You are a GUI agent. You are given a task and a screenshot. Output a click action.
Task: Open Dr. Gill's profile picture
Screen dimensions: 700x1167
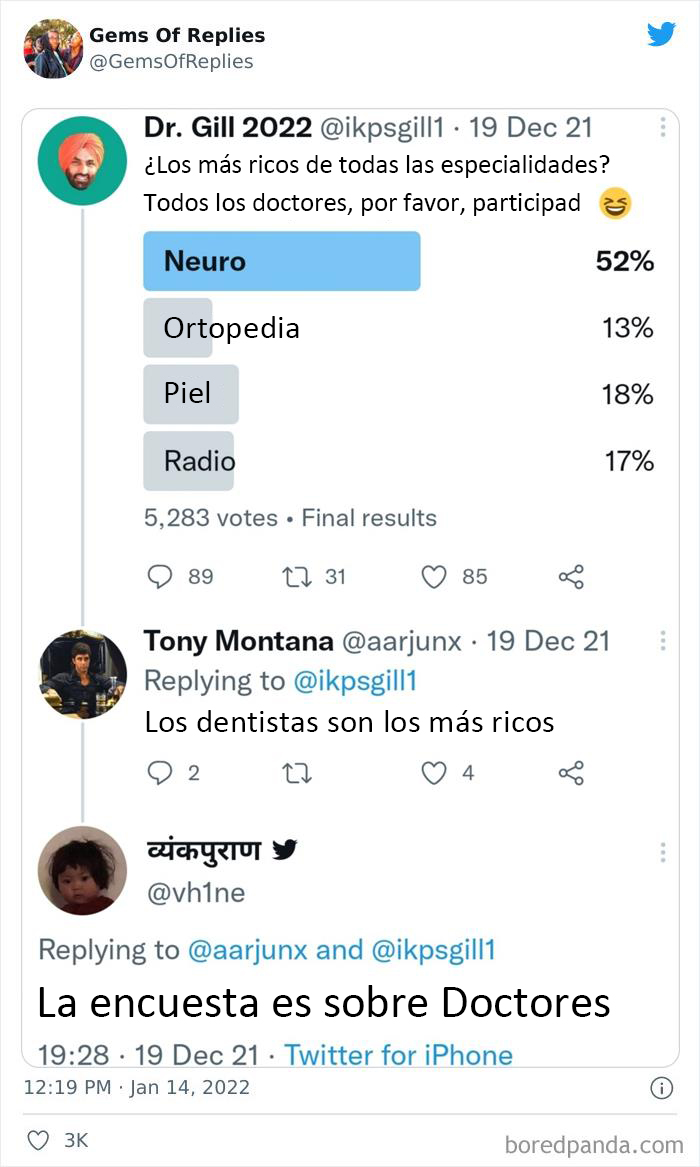point(82,161)
